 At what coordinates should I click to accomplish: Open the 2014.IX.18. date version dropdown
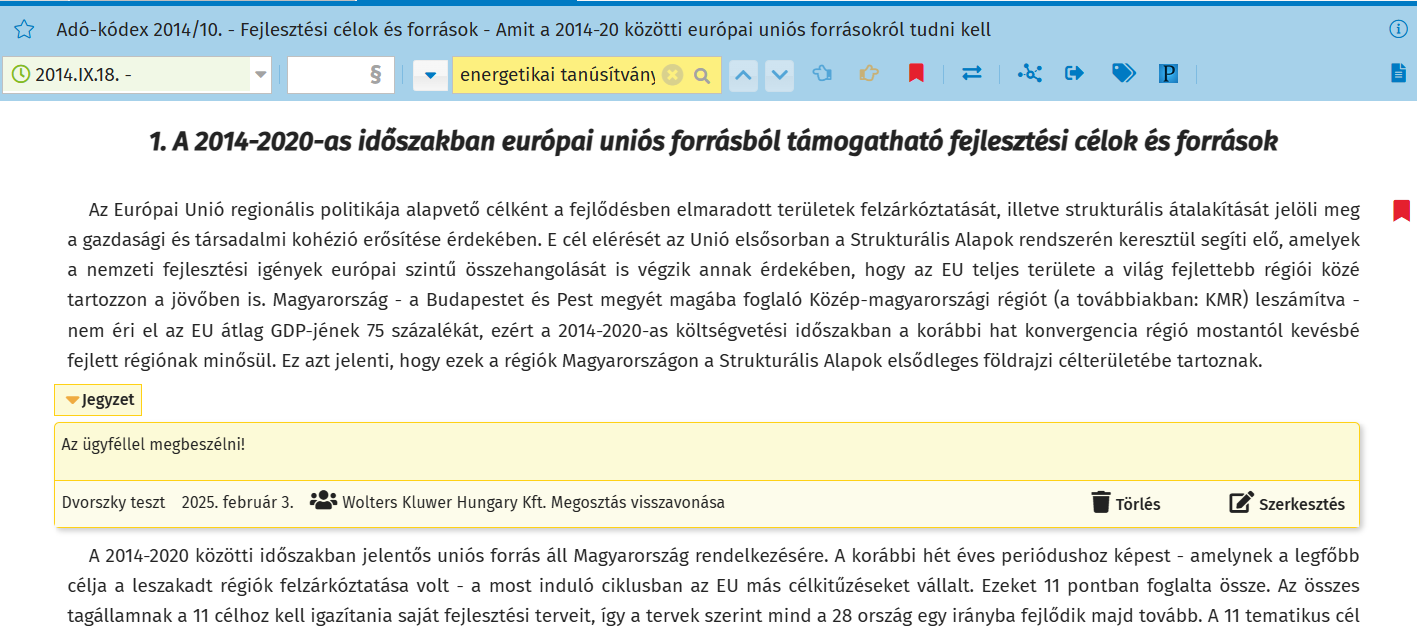coord(260,75)
